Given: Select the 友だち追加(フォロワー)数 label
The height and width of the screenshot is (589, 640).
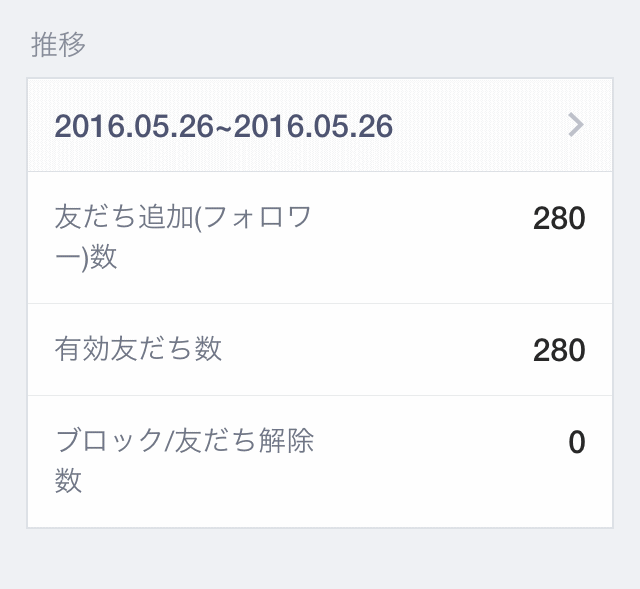Looking at the screenshot, I should point(183,237).
